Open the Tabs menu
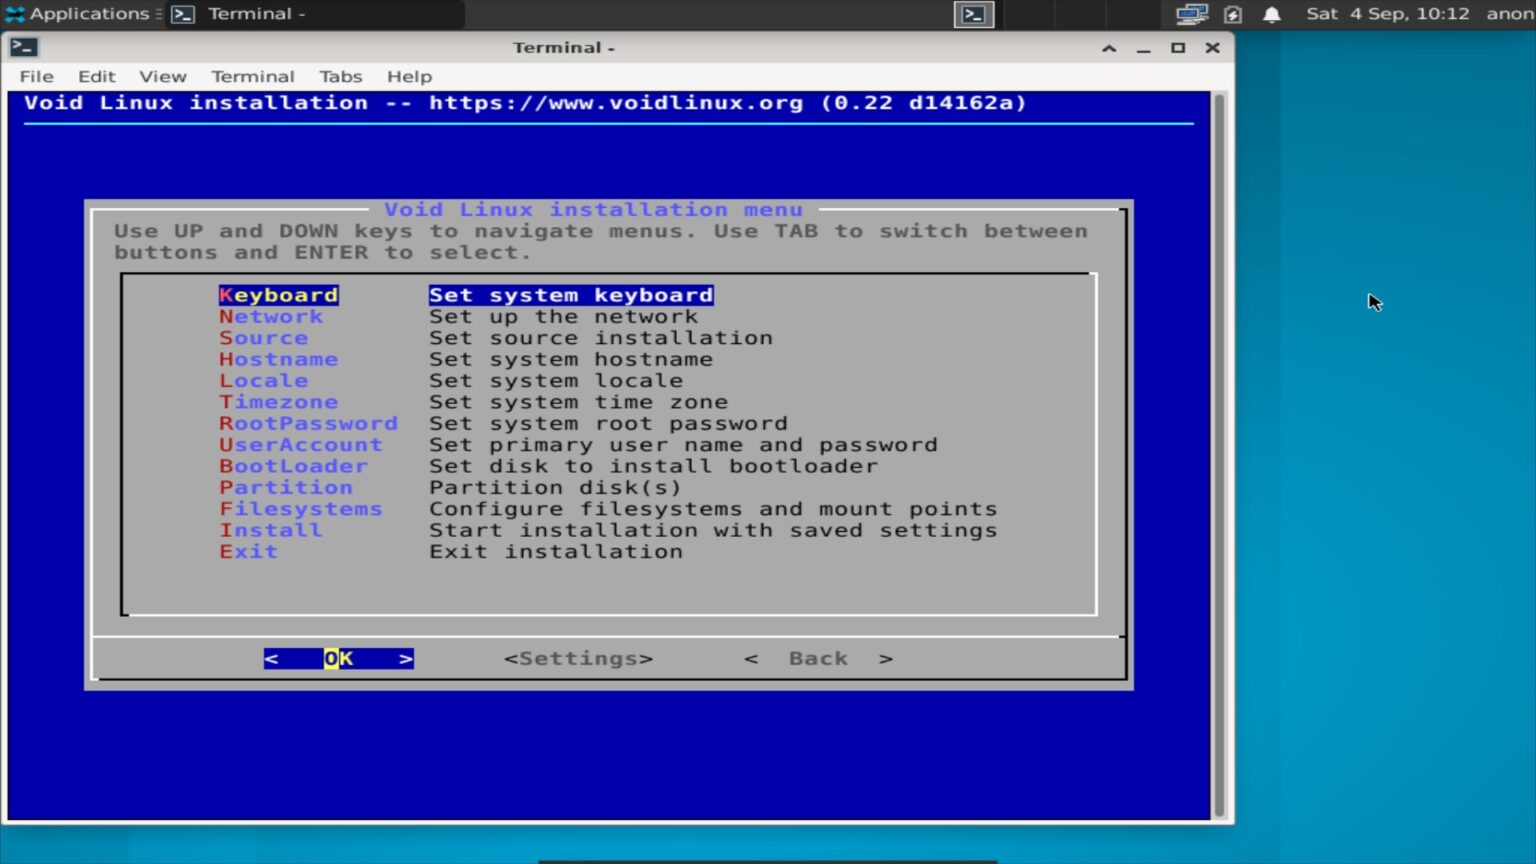The image size is (1536, 864). 341,76
